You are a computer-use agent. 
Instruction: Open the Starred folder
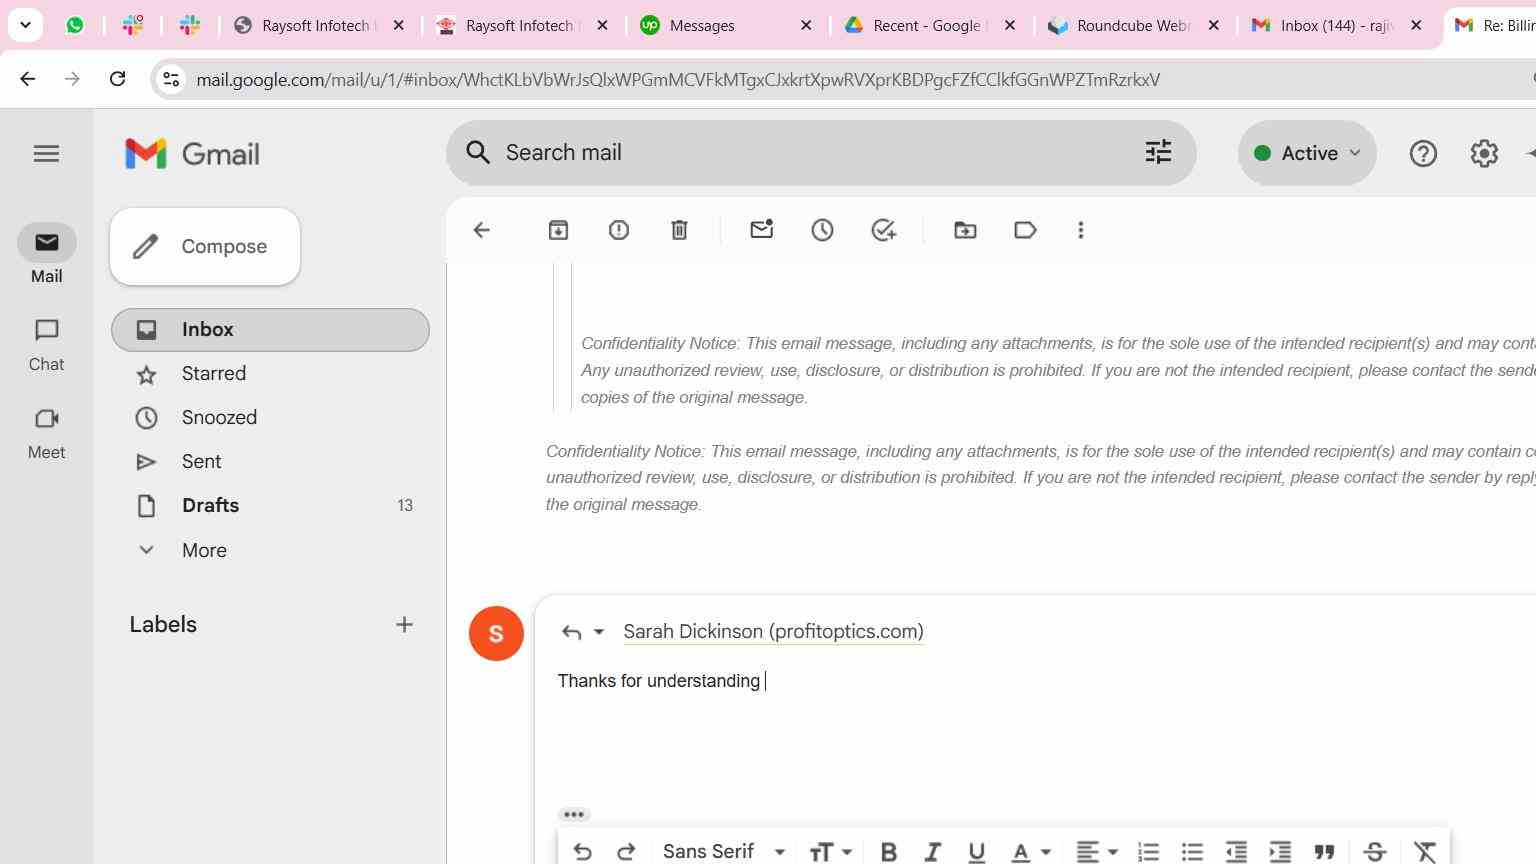[x=270, y=374]
